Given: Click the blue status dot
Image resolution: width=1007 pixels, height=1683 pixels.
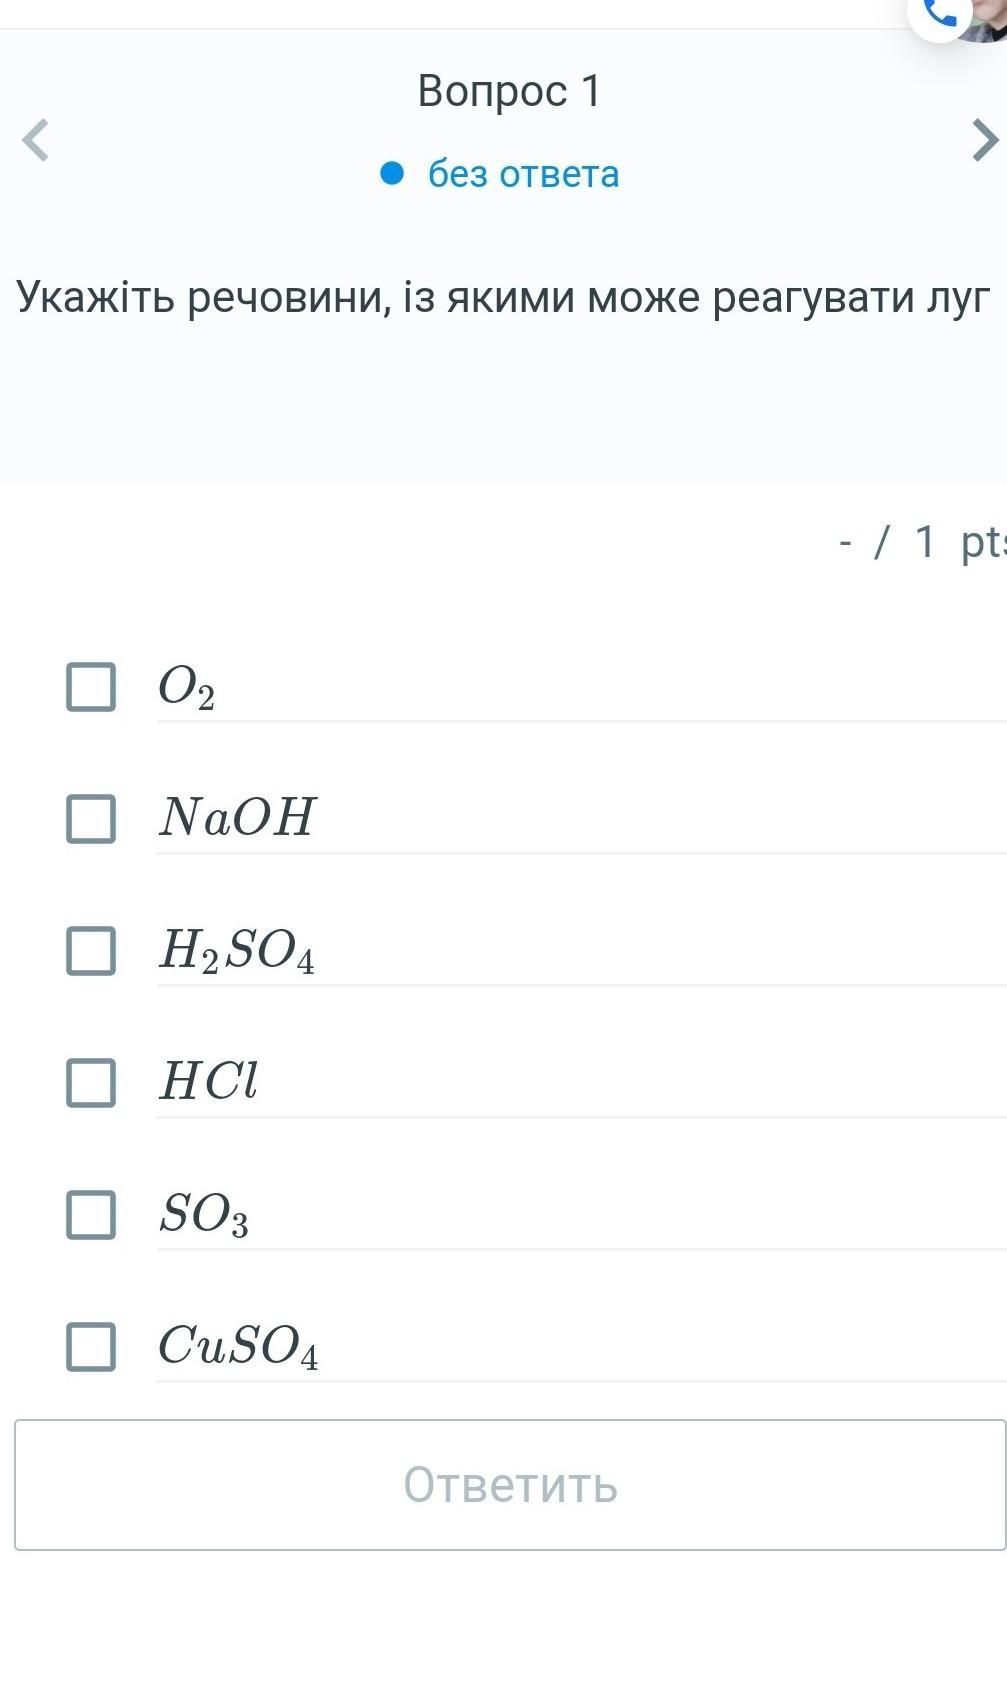Looking at the screenshot, I should click(392, 174).
